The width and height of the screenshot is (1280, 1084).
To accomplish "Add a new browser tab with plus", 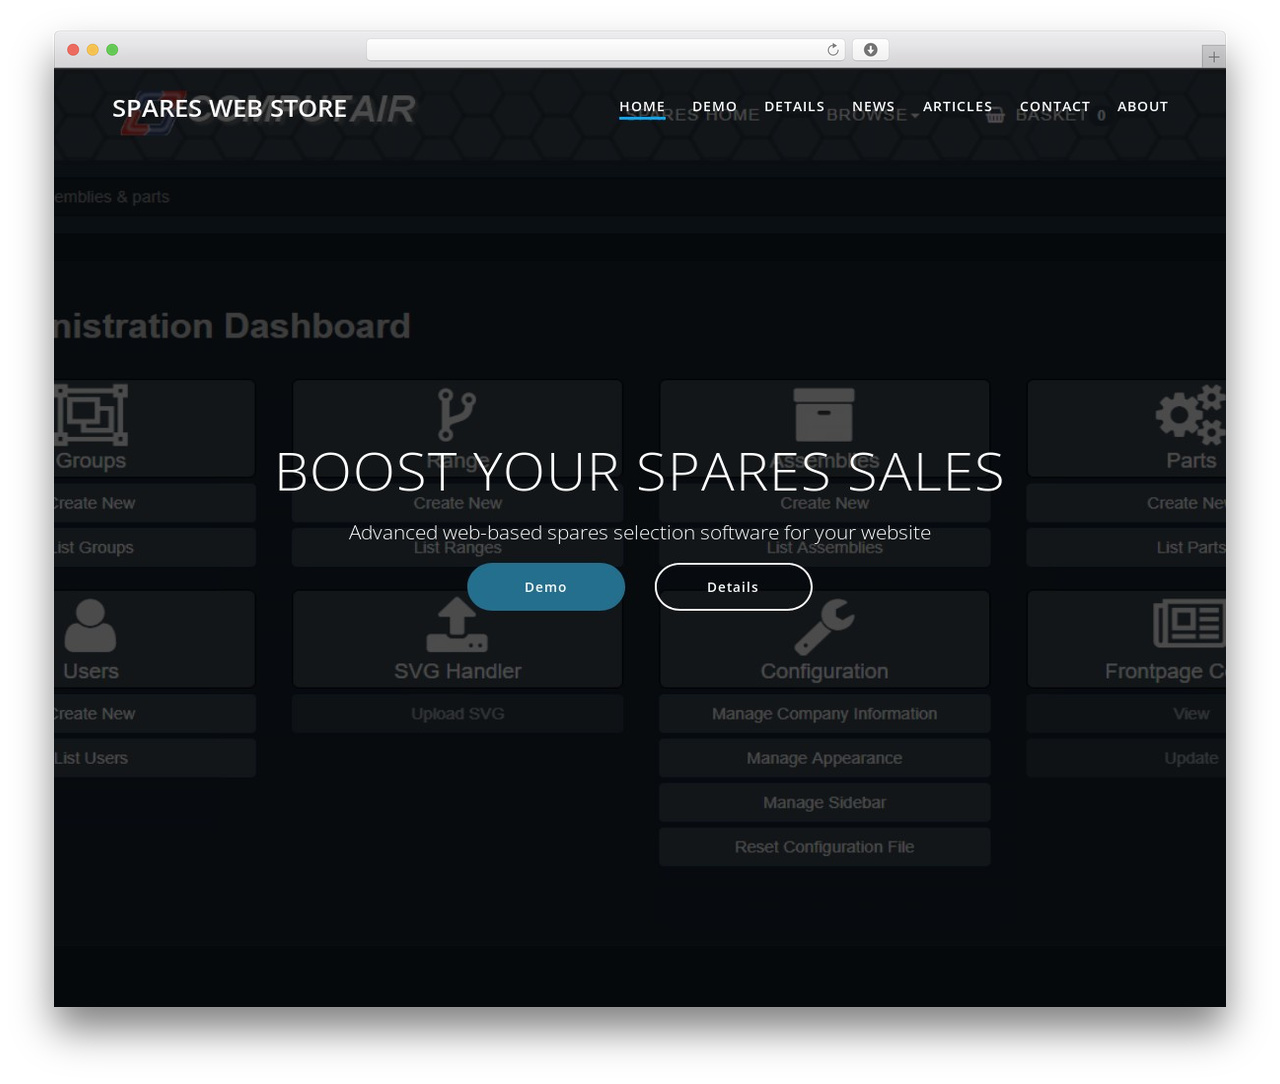I will [x=1213, y=57].
